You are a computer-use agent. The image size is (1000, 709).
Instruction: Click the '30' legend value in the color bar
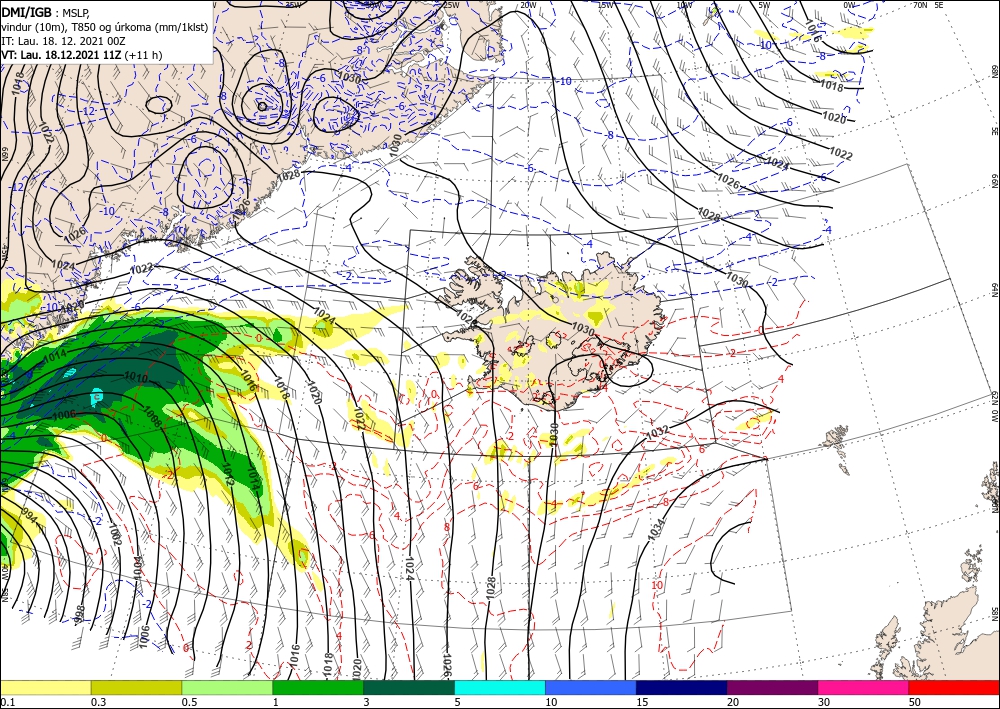coord(824,702)
